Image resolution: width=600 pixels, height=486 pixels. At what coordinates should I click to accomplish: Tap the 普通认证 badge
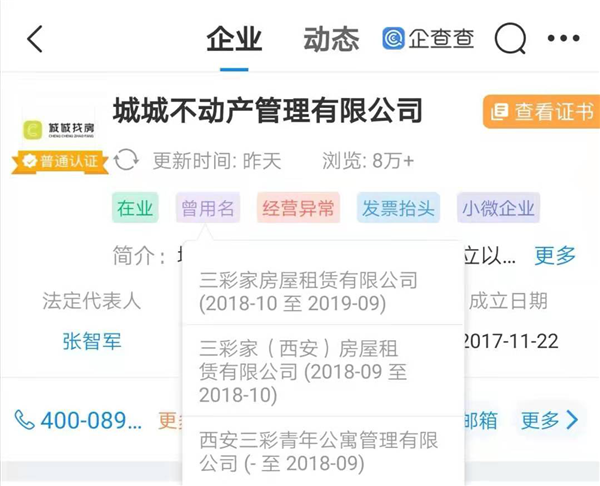coord(60,161)
